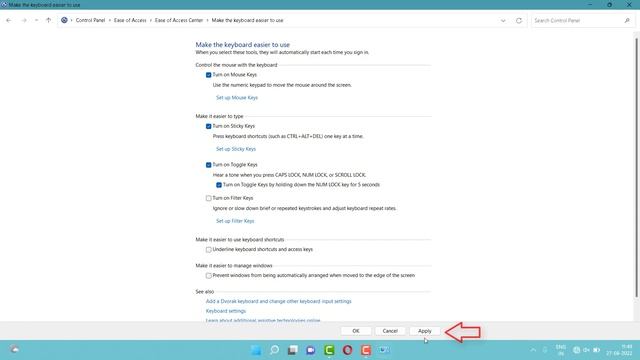The height and width of the screenshot is (360, 640).
Task: Select Ease of Access breadcrumb
Action: click(130, 20)
